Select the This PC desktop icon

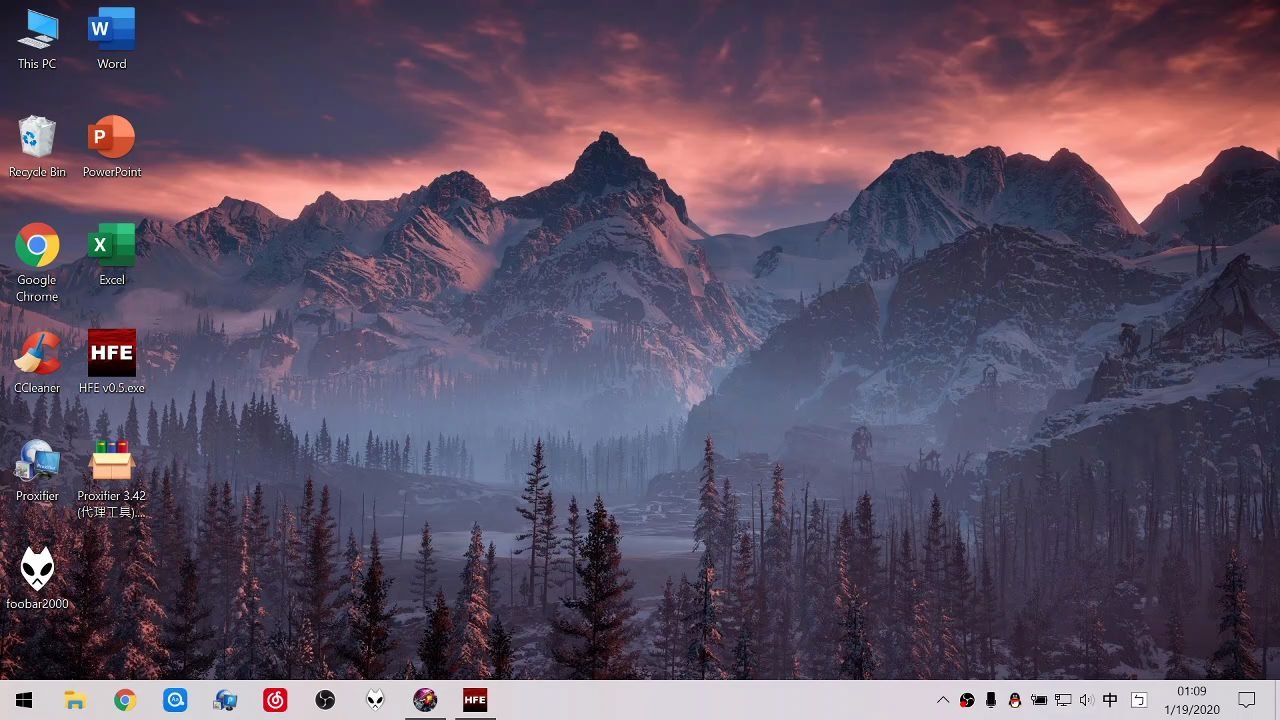(x=37, y=41)
